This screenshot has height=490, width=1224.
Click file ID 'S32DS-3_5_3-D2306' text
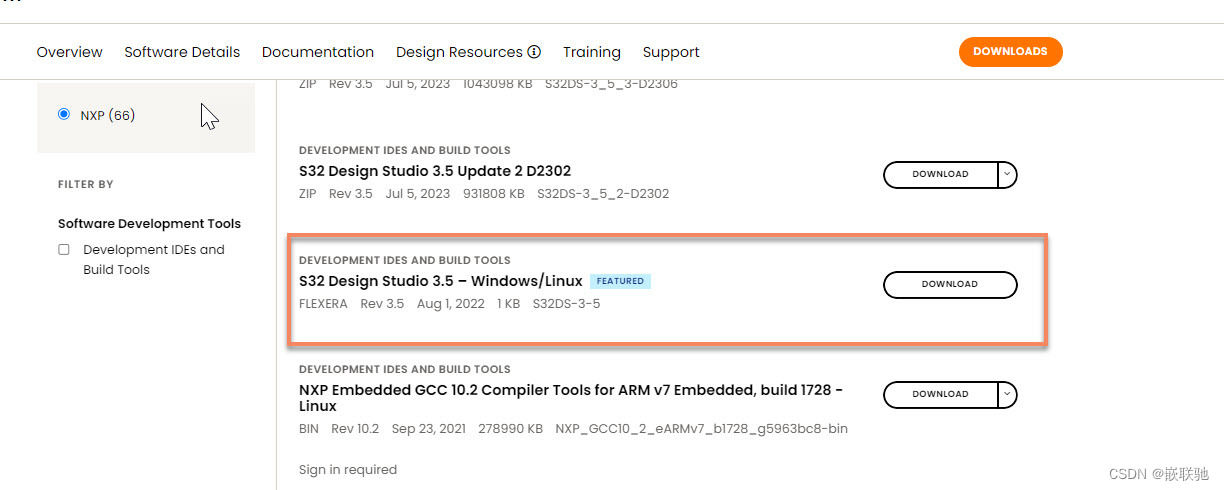[x=611, y=84]
